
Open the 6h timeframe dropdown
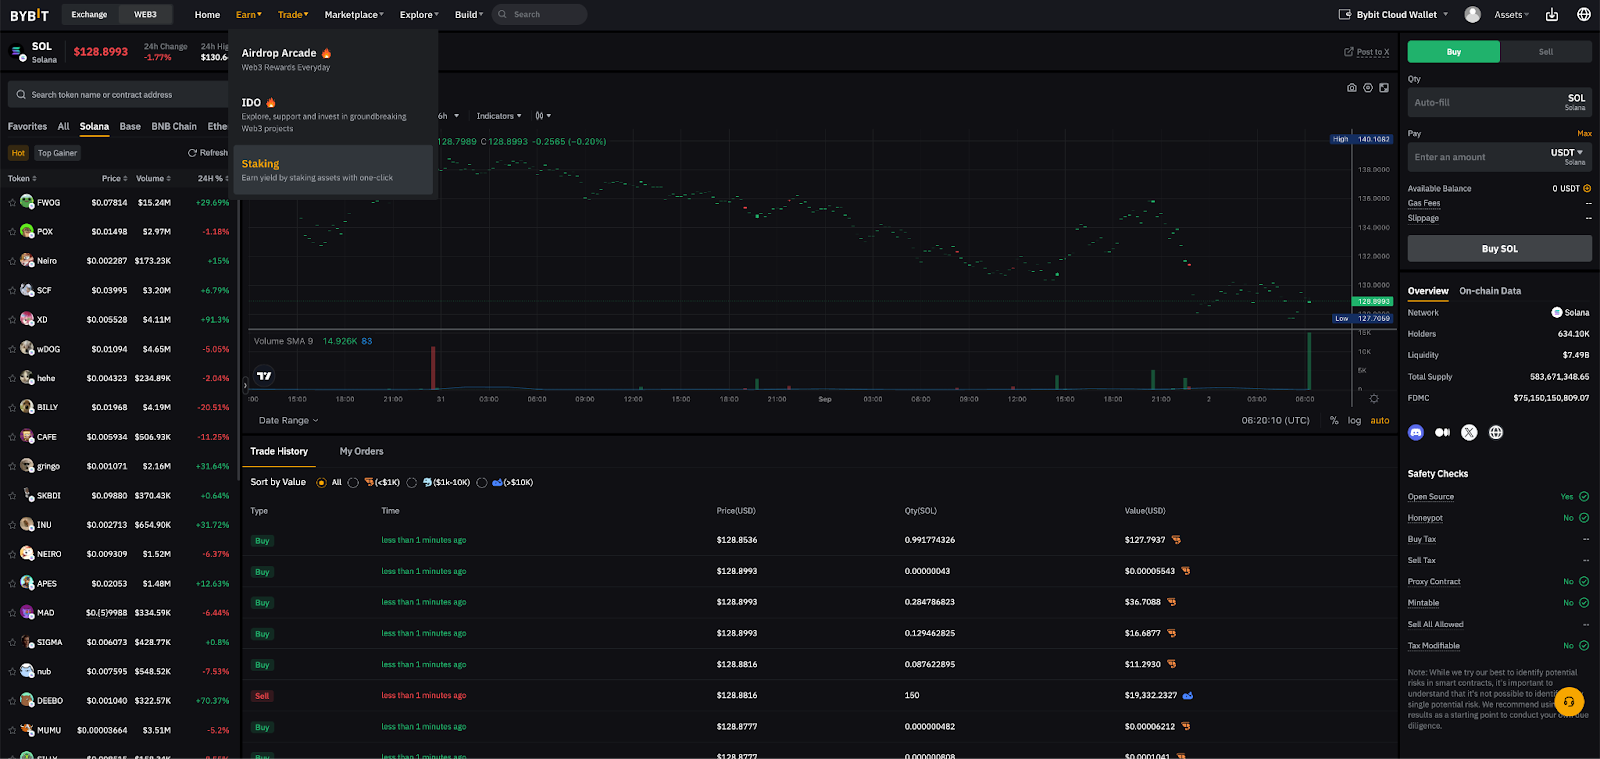[x=448, y=116]
